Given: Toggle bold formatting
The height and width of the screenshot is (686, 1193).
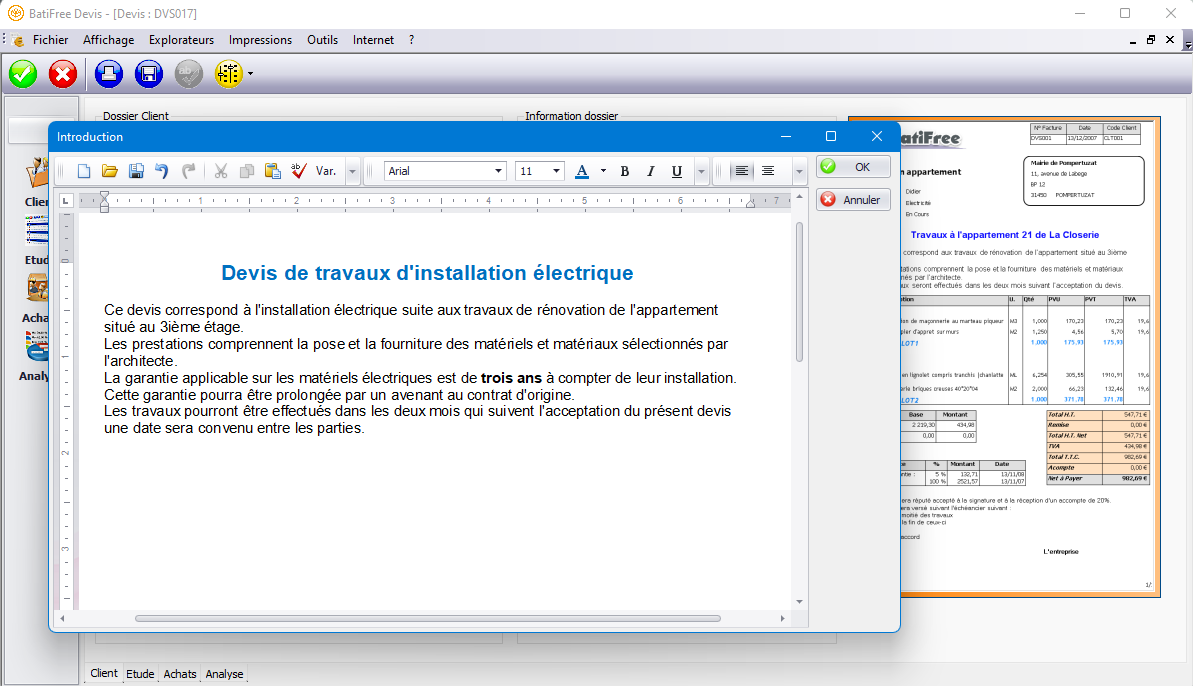Looking at the screenshot, I should tap(625, 171).
